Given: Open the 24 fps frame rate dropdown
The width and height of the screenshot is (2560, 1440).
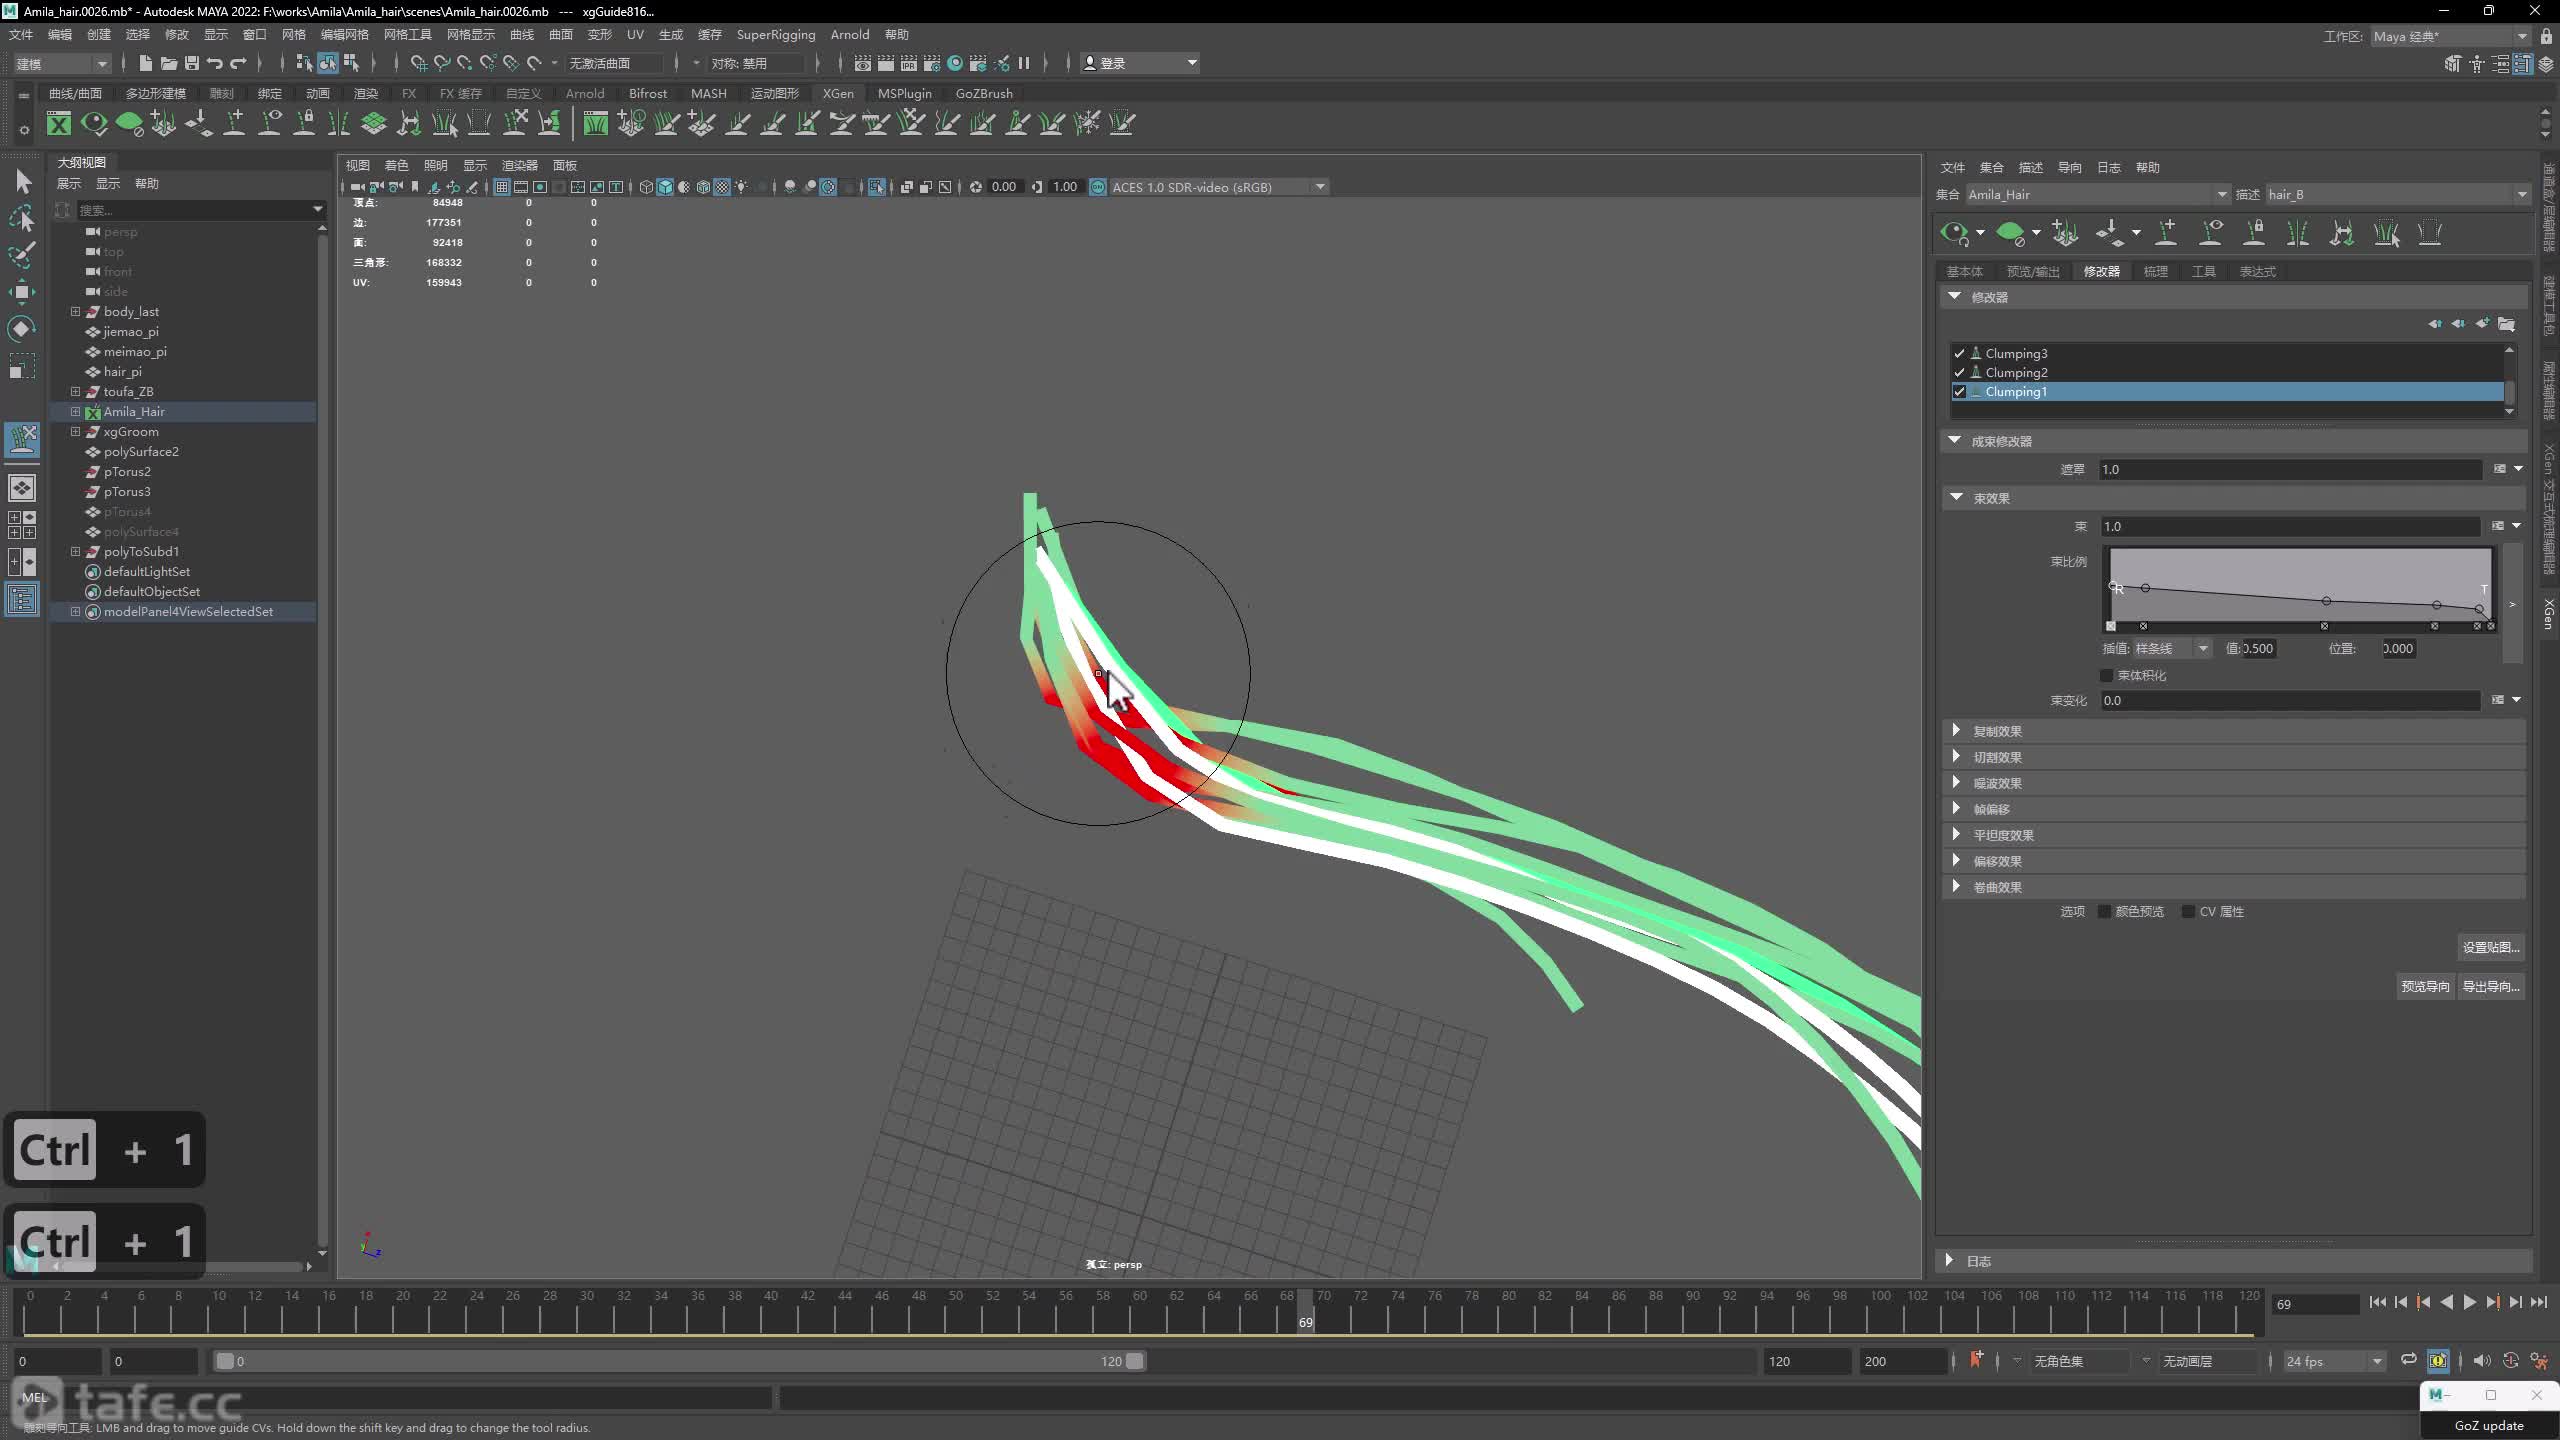Looking at the screenshot, I should pos(2334,1361).
